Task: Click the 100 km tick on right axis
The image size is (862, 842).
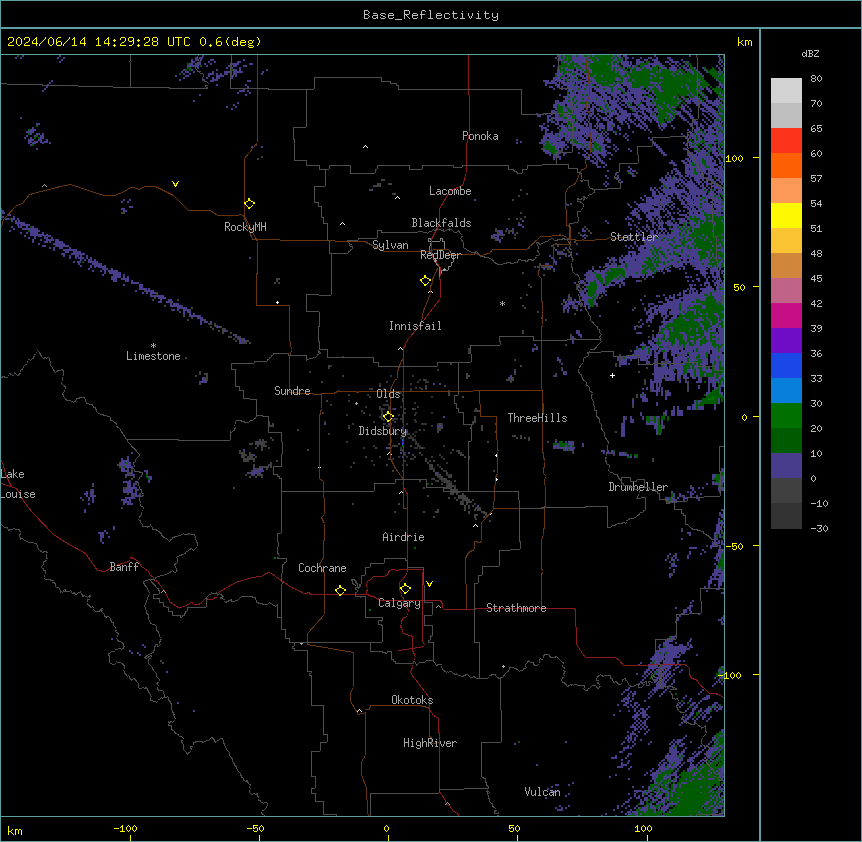Action: tap(734, 158)
